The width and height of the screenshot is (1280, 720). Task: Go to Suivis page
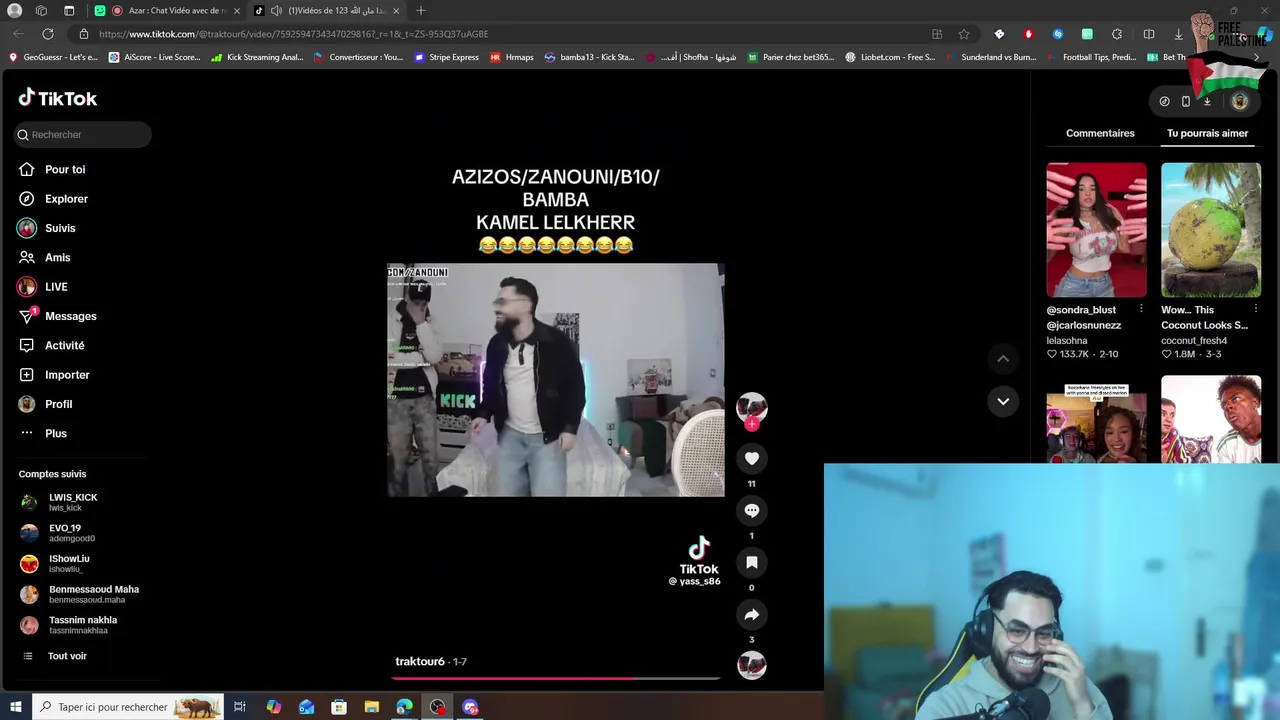(47, 228)
